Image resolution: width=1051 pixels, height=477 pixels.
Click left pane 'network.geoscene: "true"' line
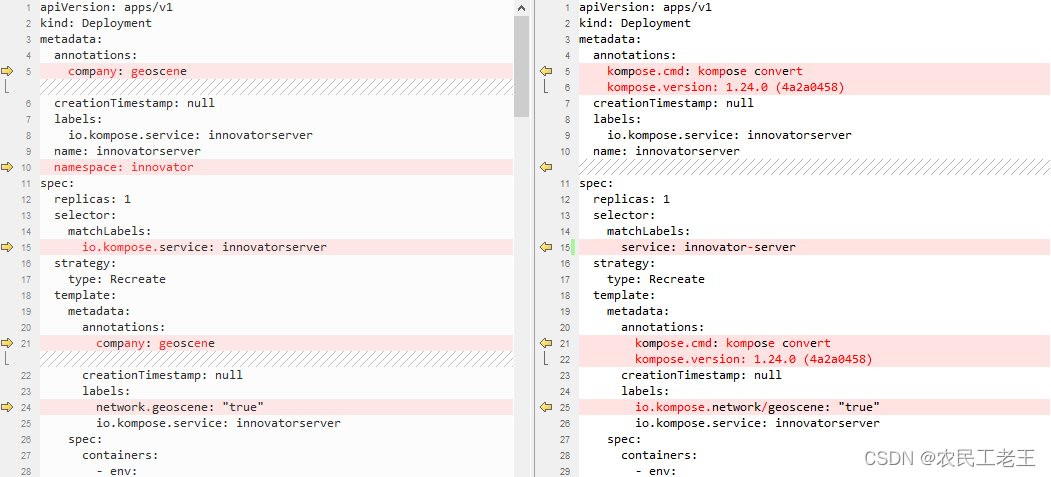pos(180,407)
